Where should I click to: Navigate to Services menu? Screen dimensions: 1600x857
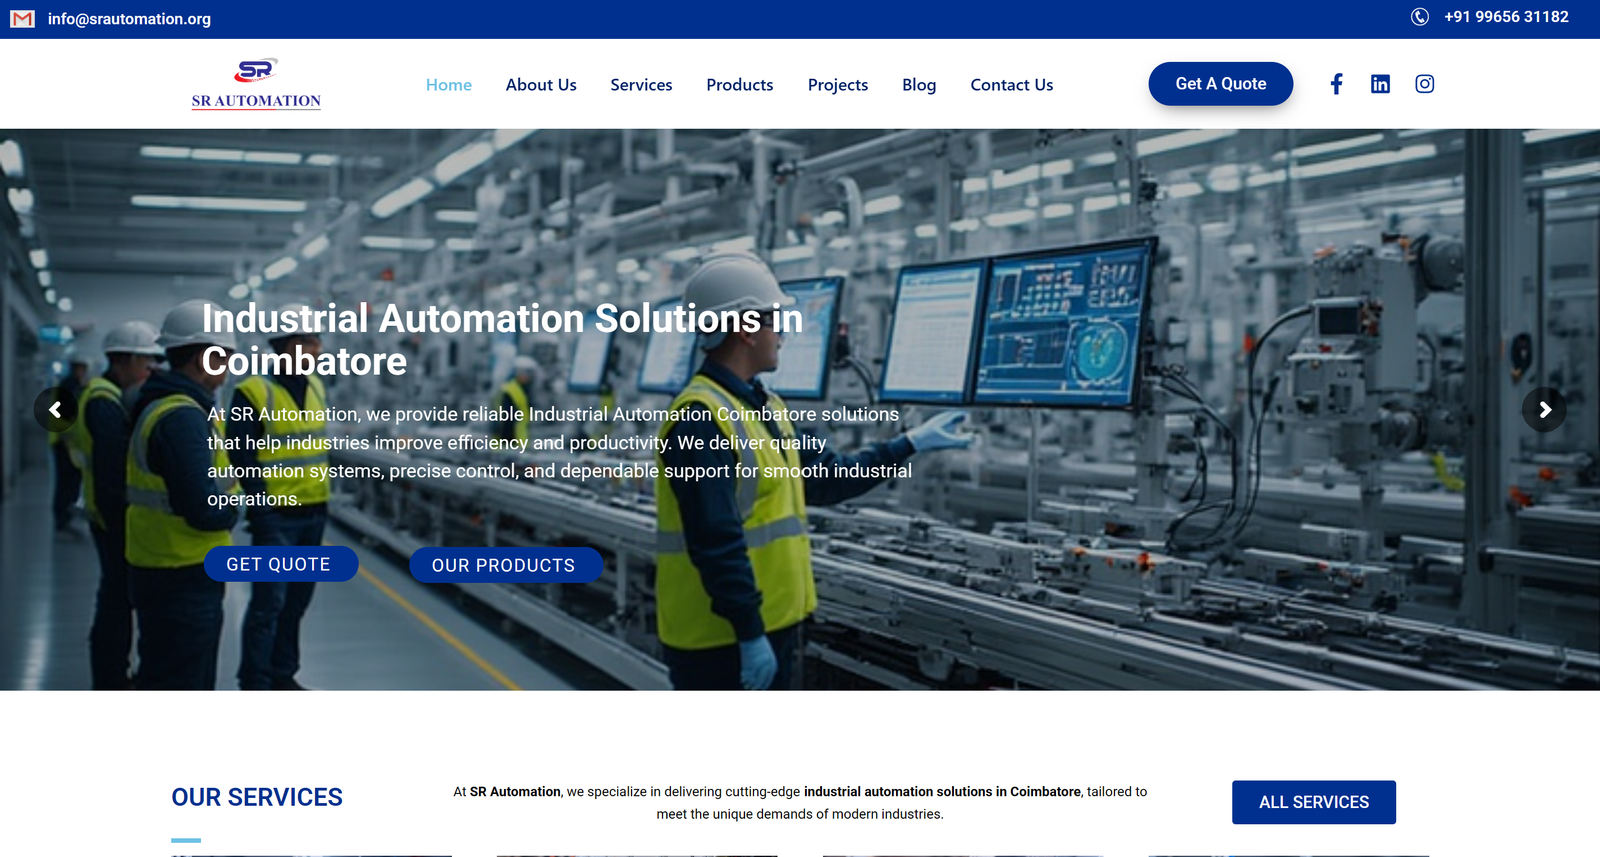point(641,85)
